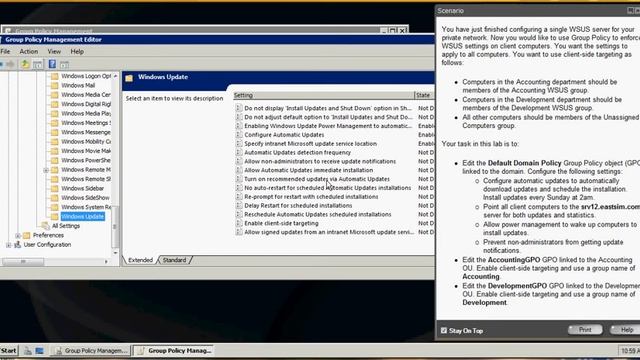Select 'Allow signed updates from an intranet' setting
Image resolution: width=640 pixels, height=360 pixels.
pyautogui.click(x=329, y=232)
